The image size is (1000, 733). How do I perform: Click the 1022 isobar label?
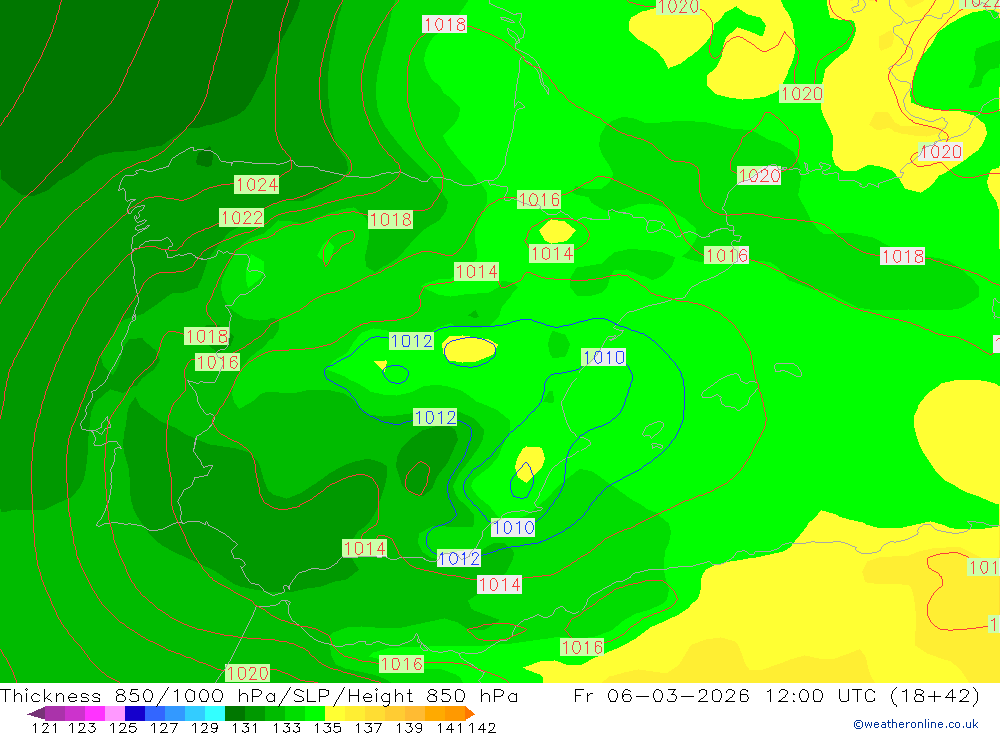242,218
